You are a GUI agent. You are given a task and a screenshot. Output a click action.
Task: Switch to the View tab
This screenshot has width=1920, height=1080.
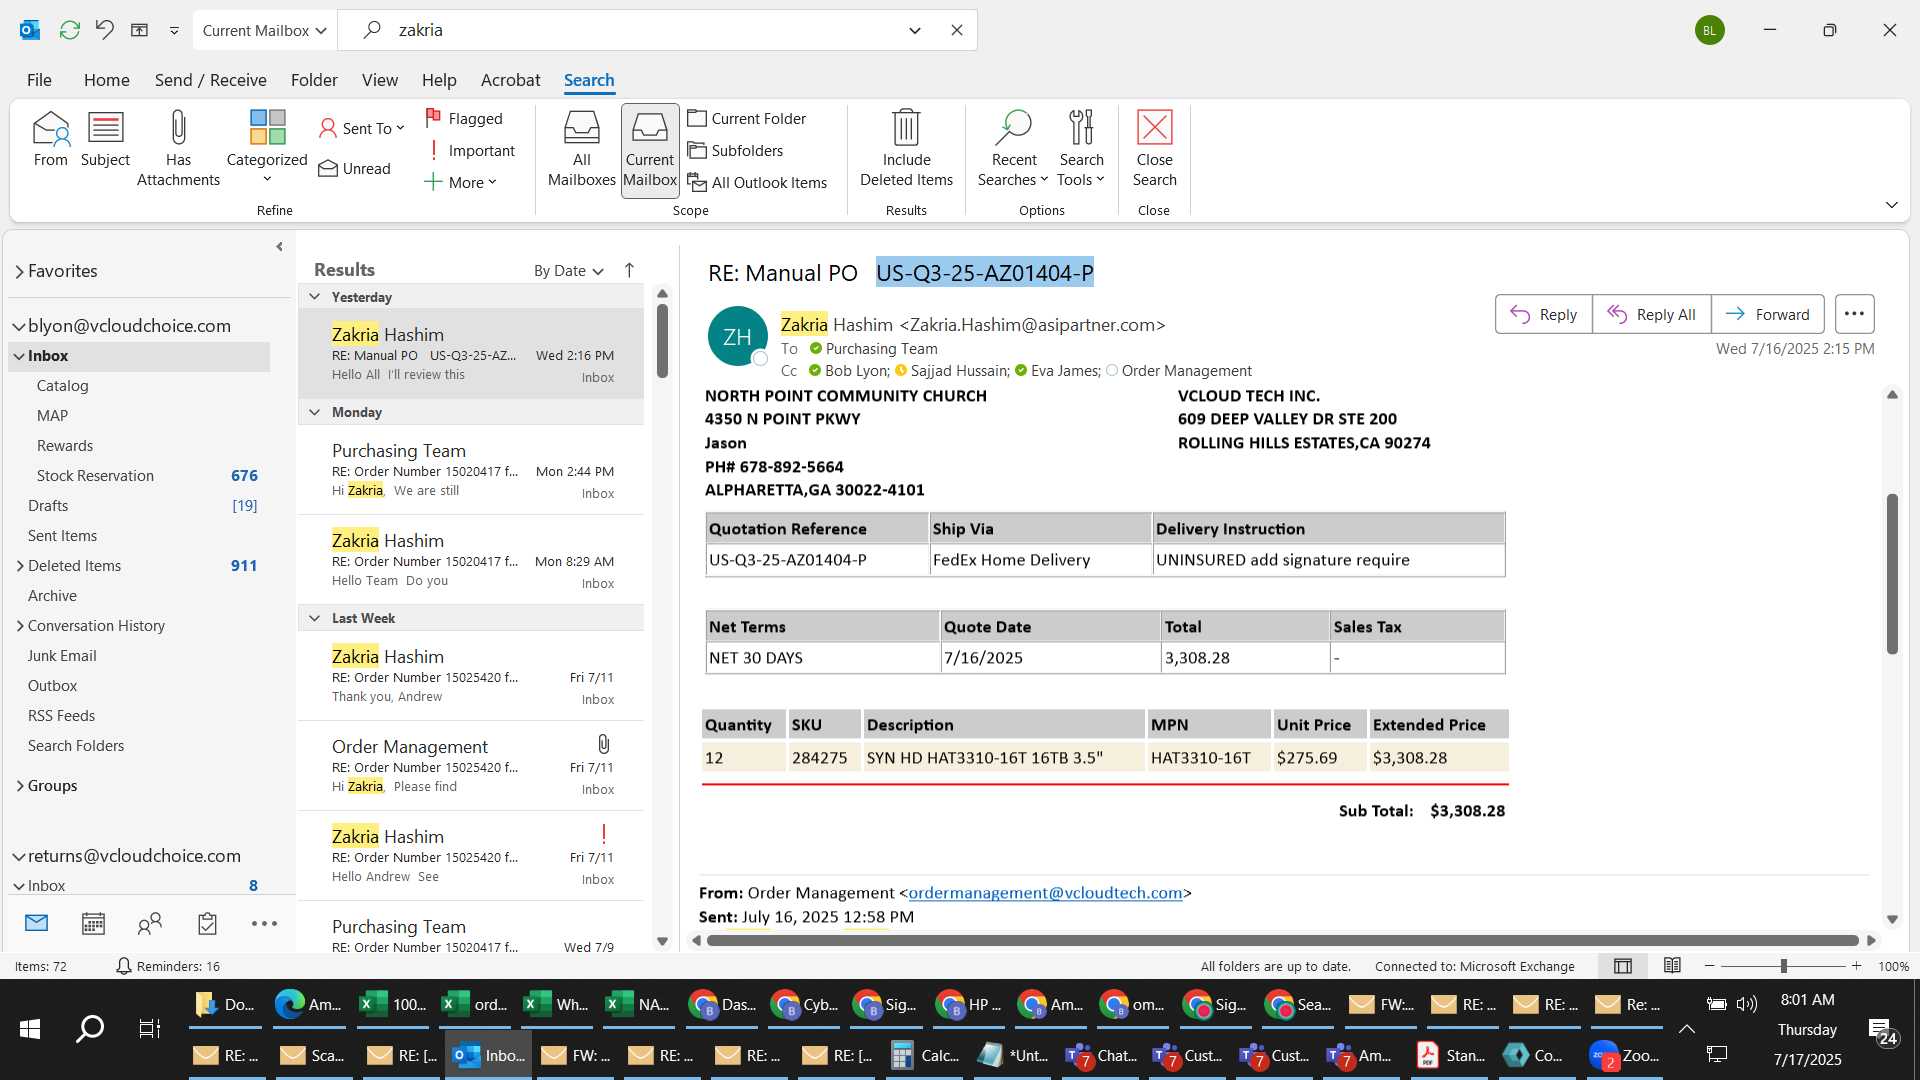[x=379, y=80]
